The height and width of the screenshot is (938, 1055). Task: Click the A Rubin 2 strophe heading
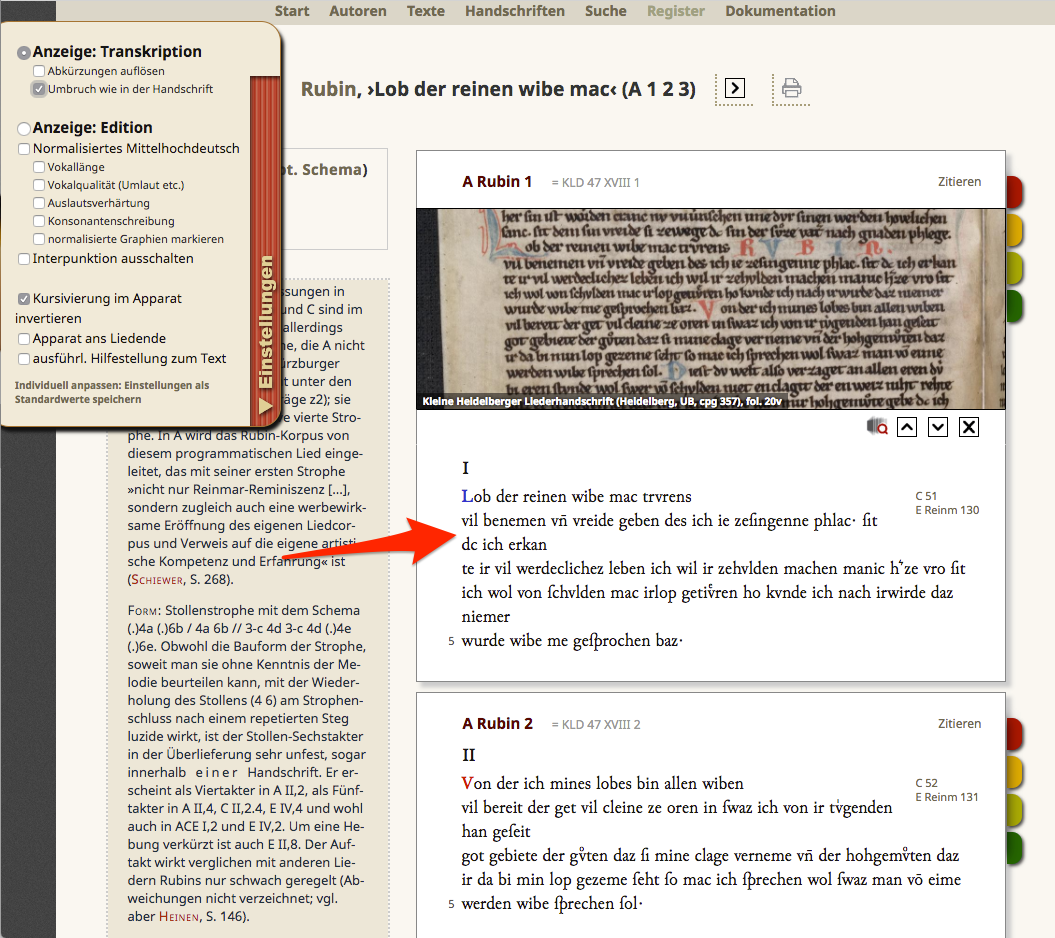(x=497, y=724)
